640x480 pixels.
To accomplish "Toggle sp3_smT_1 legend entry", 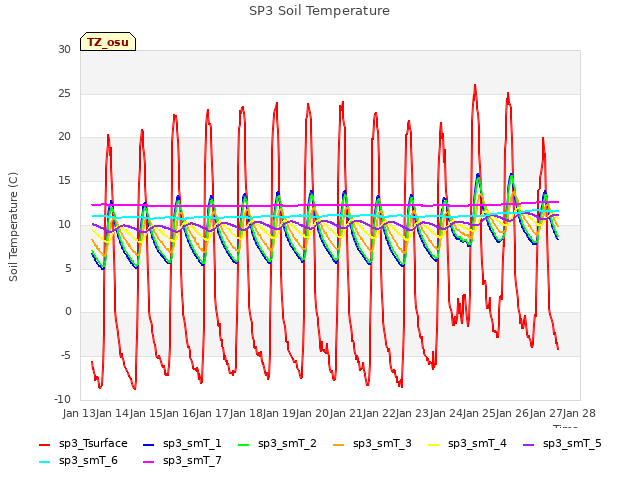I will [x=182, y=444].
